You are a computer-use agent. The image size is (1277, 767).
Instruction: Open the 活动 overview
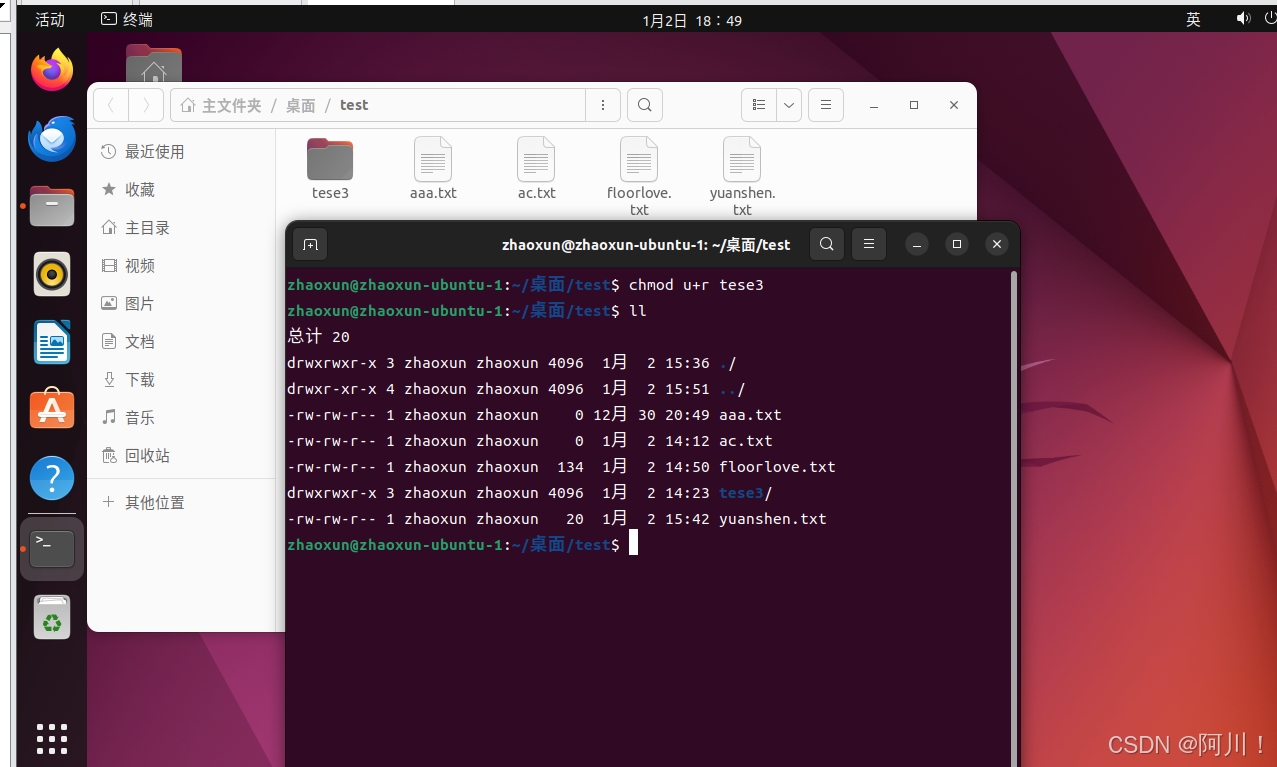pos(50,19)
